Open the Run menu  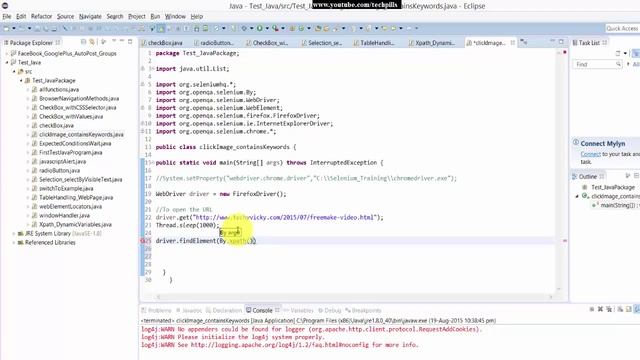coord(155,16)
